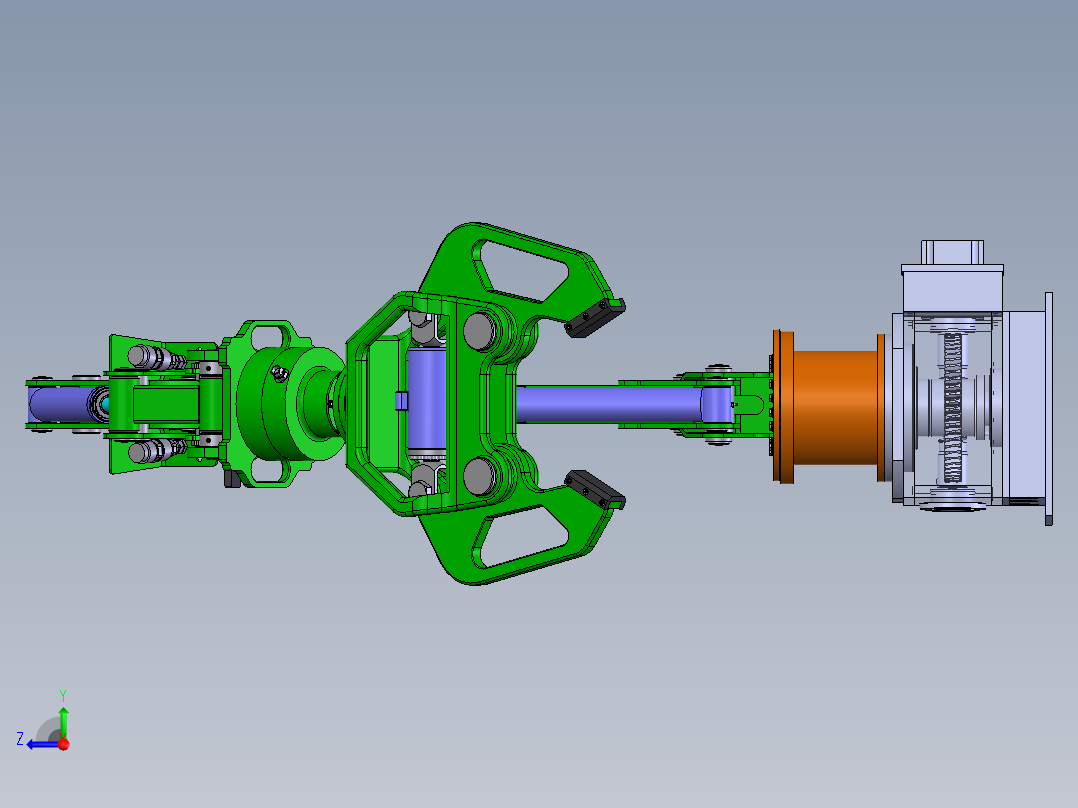Click the red X axis dot on the triad

[x=64, y=744]
